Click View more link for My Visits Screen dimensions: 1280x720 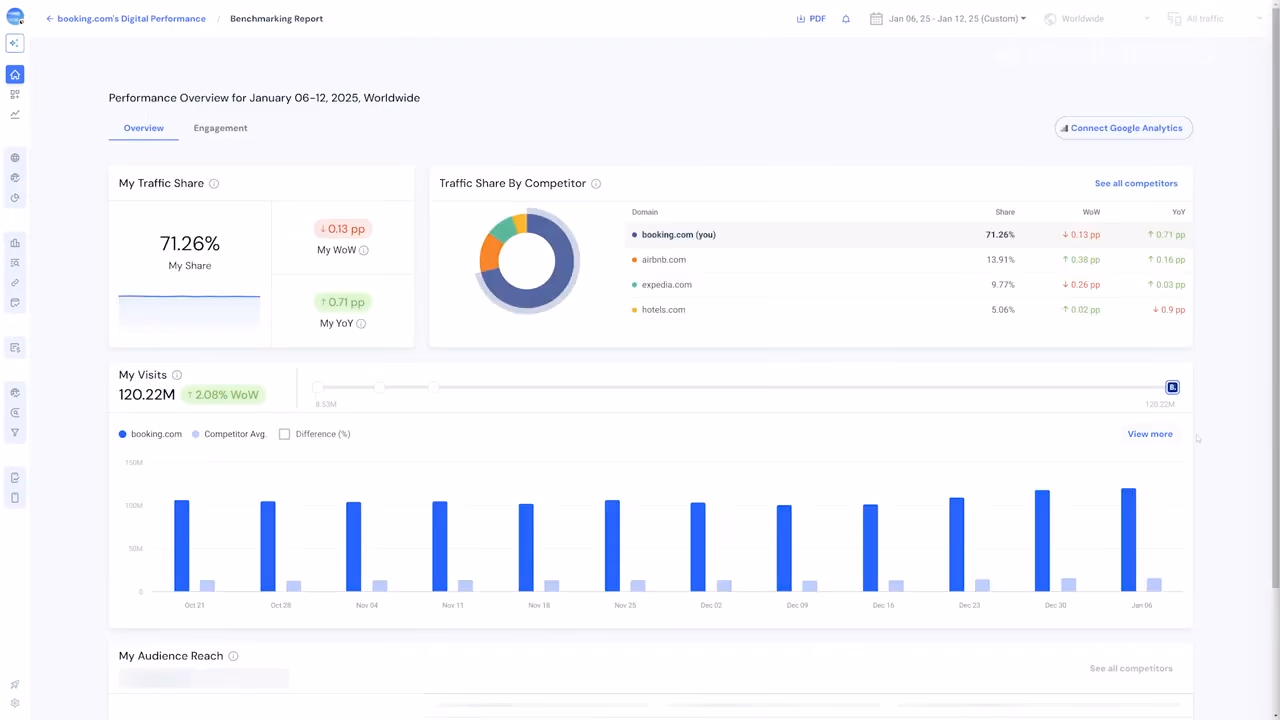pyautogui.click(x=1150, y=434)
